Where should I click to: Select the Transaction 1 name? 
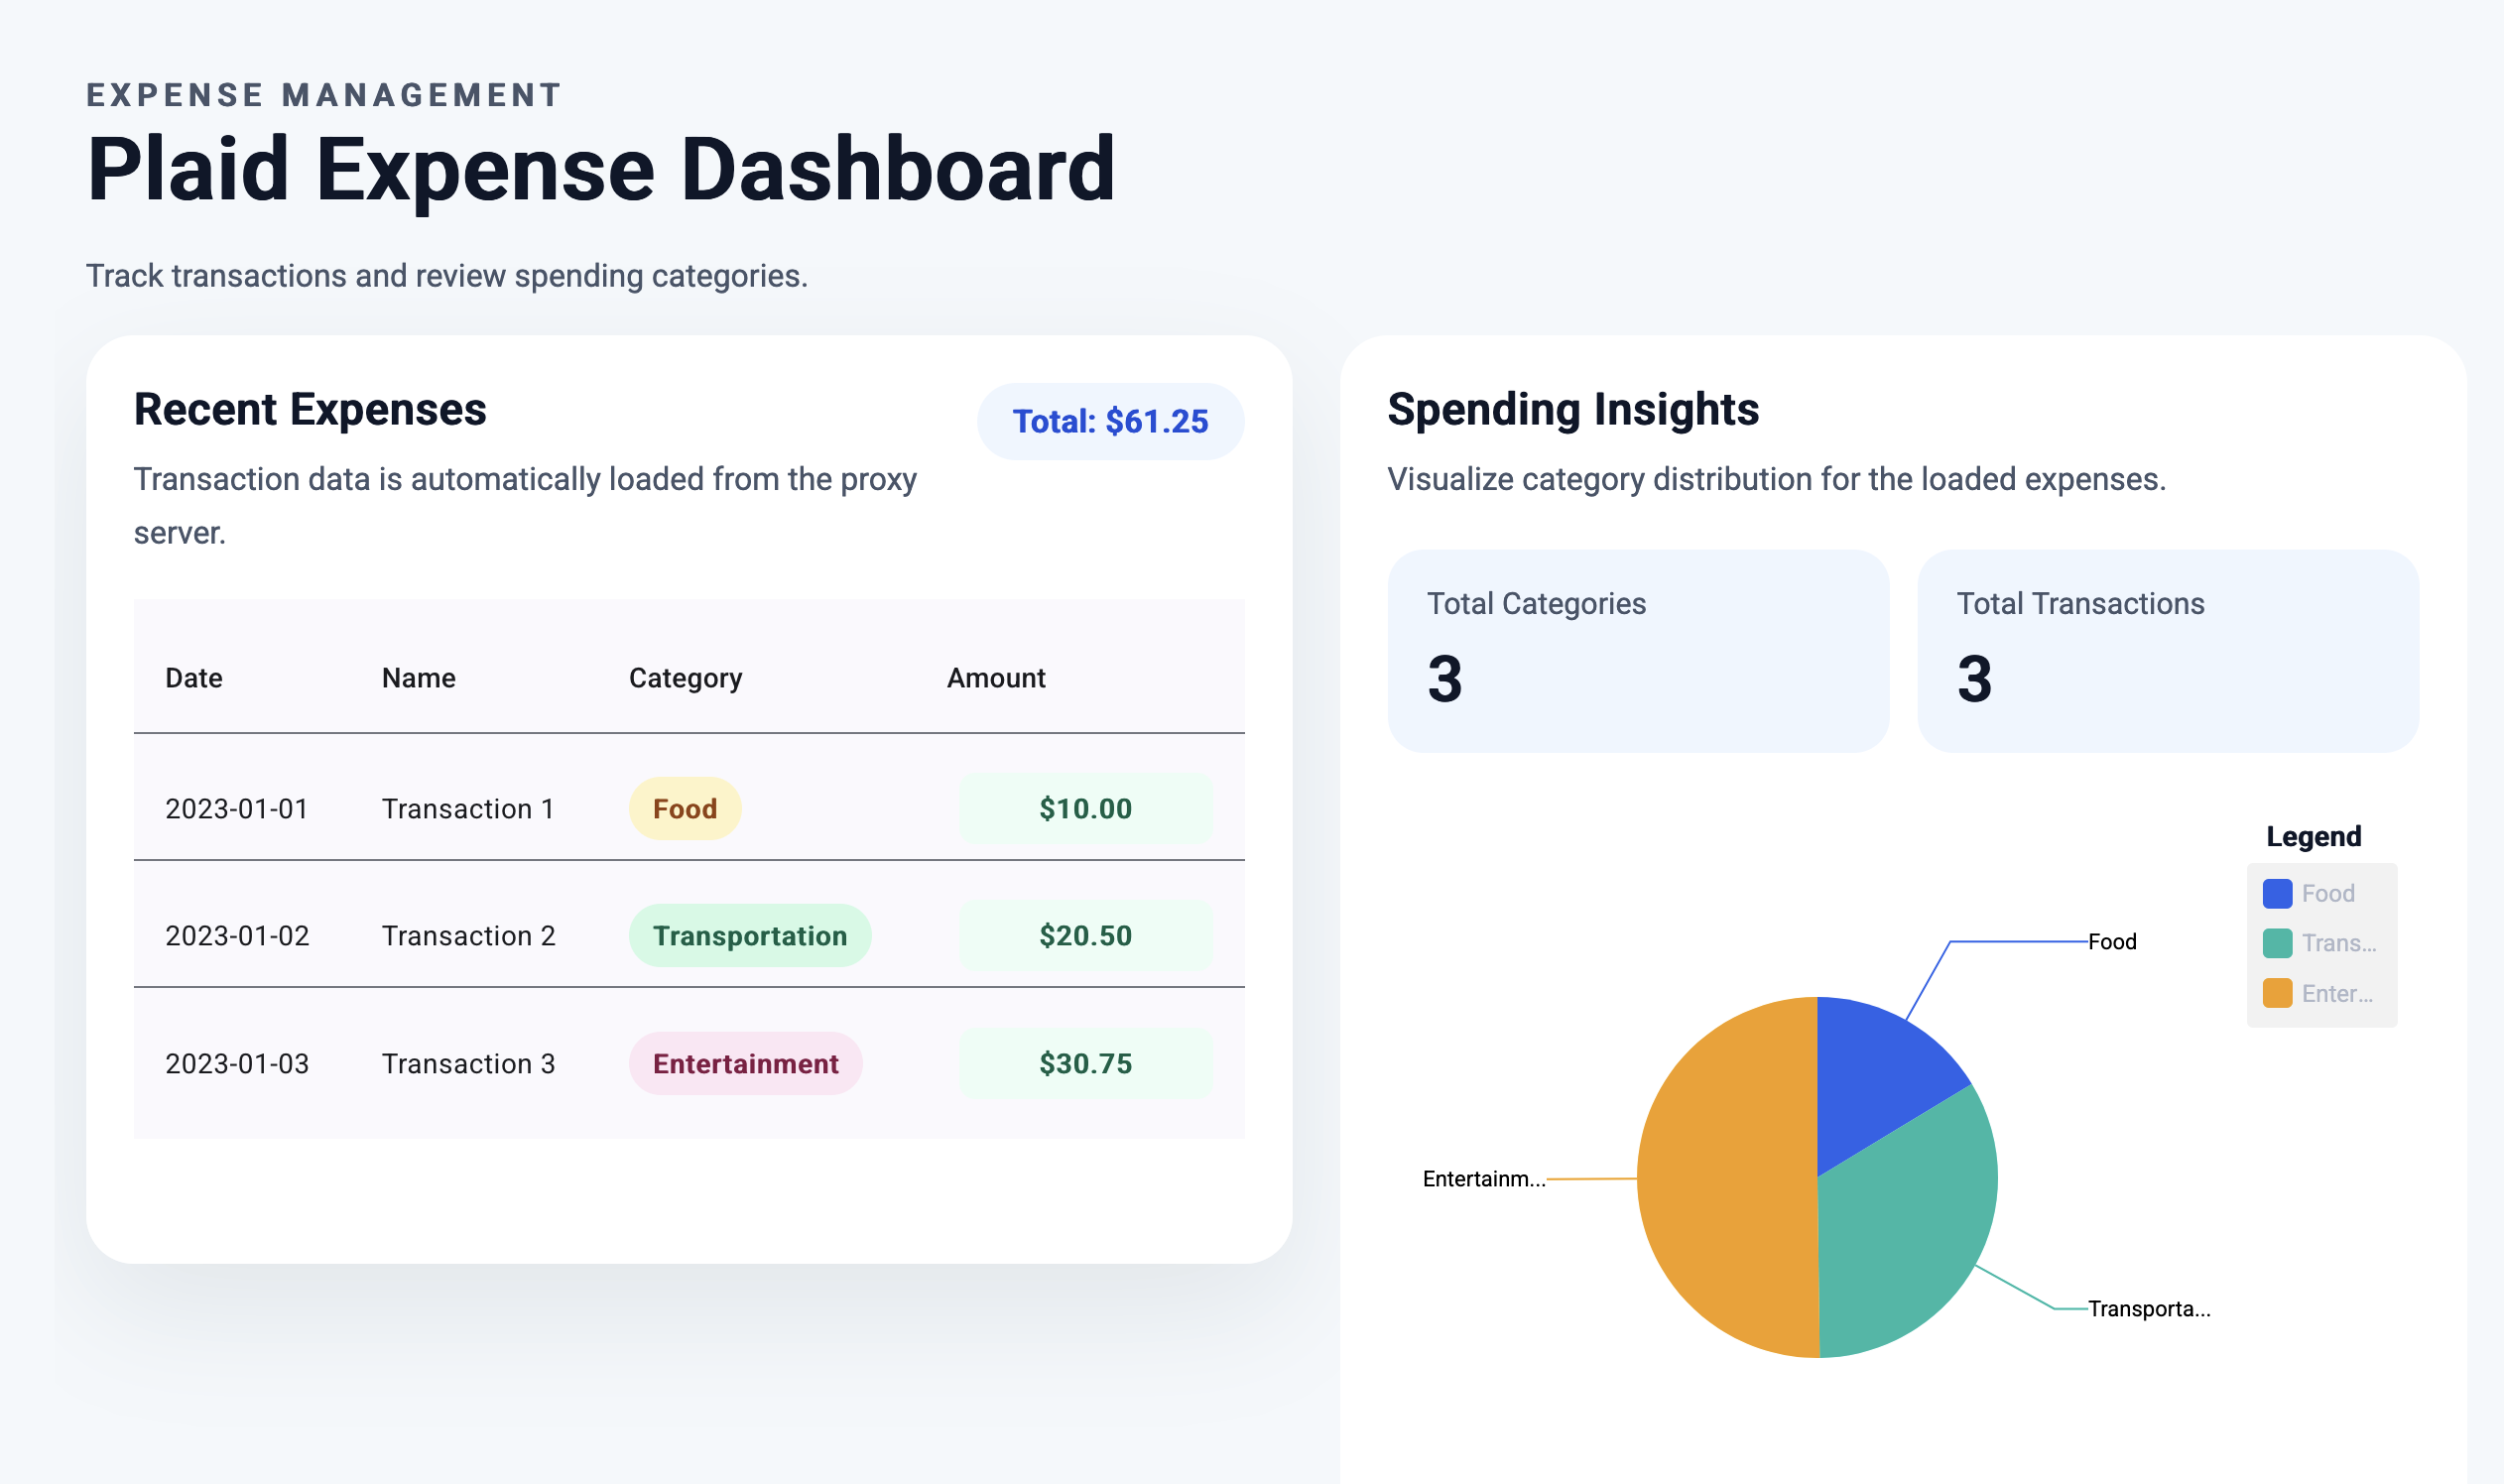click(x=468, y=808)
